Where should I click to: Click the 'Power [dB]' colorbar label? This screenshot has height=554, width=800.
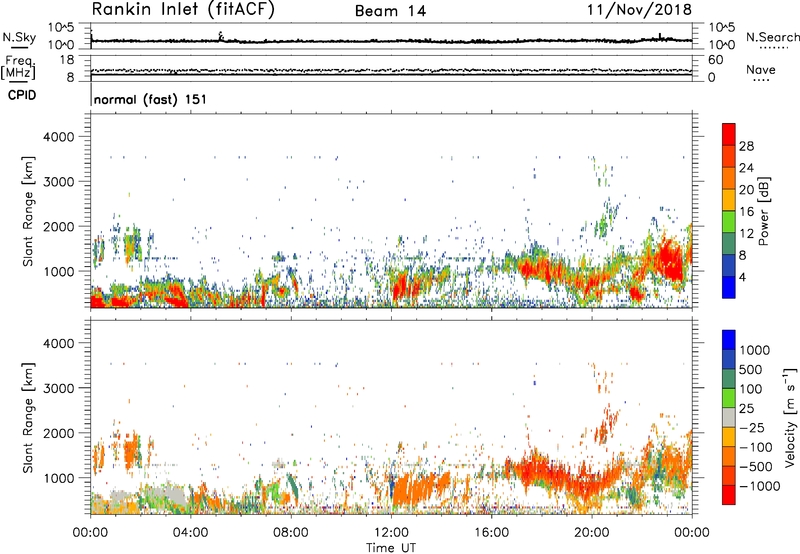tap(763, 211)
